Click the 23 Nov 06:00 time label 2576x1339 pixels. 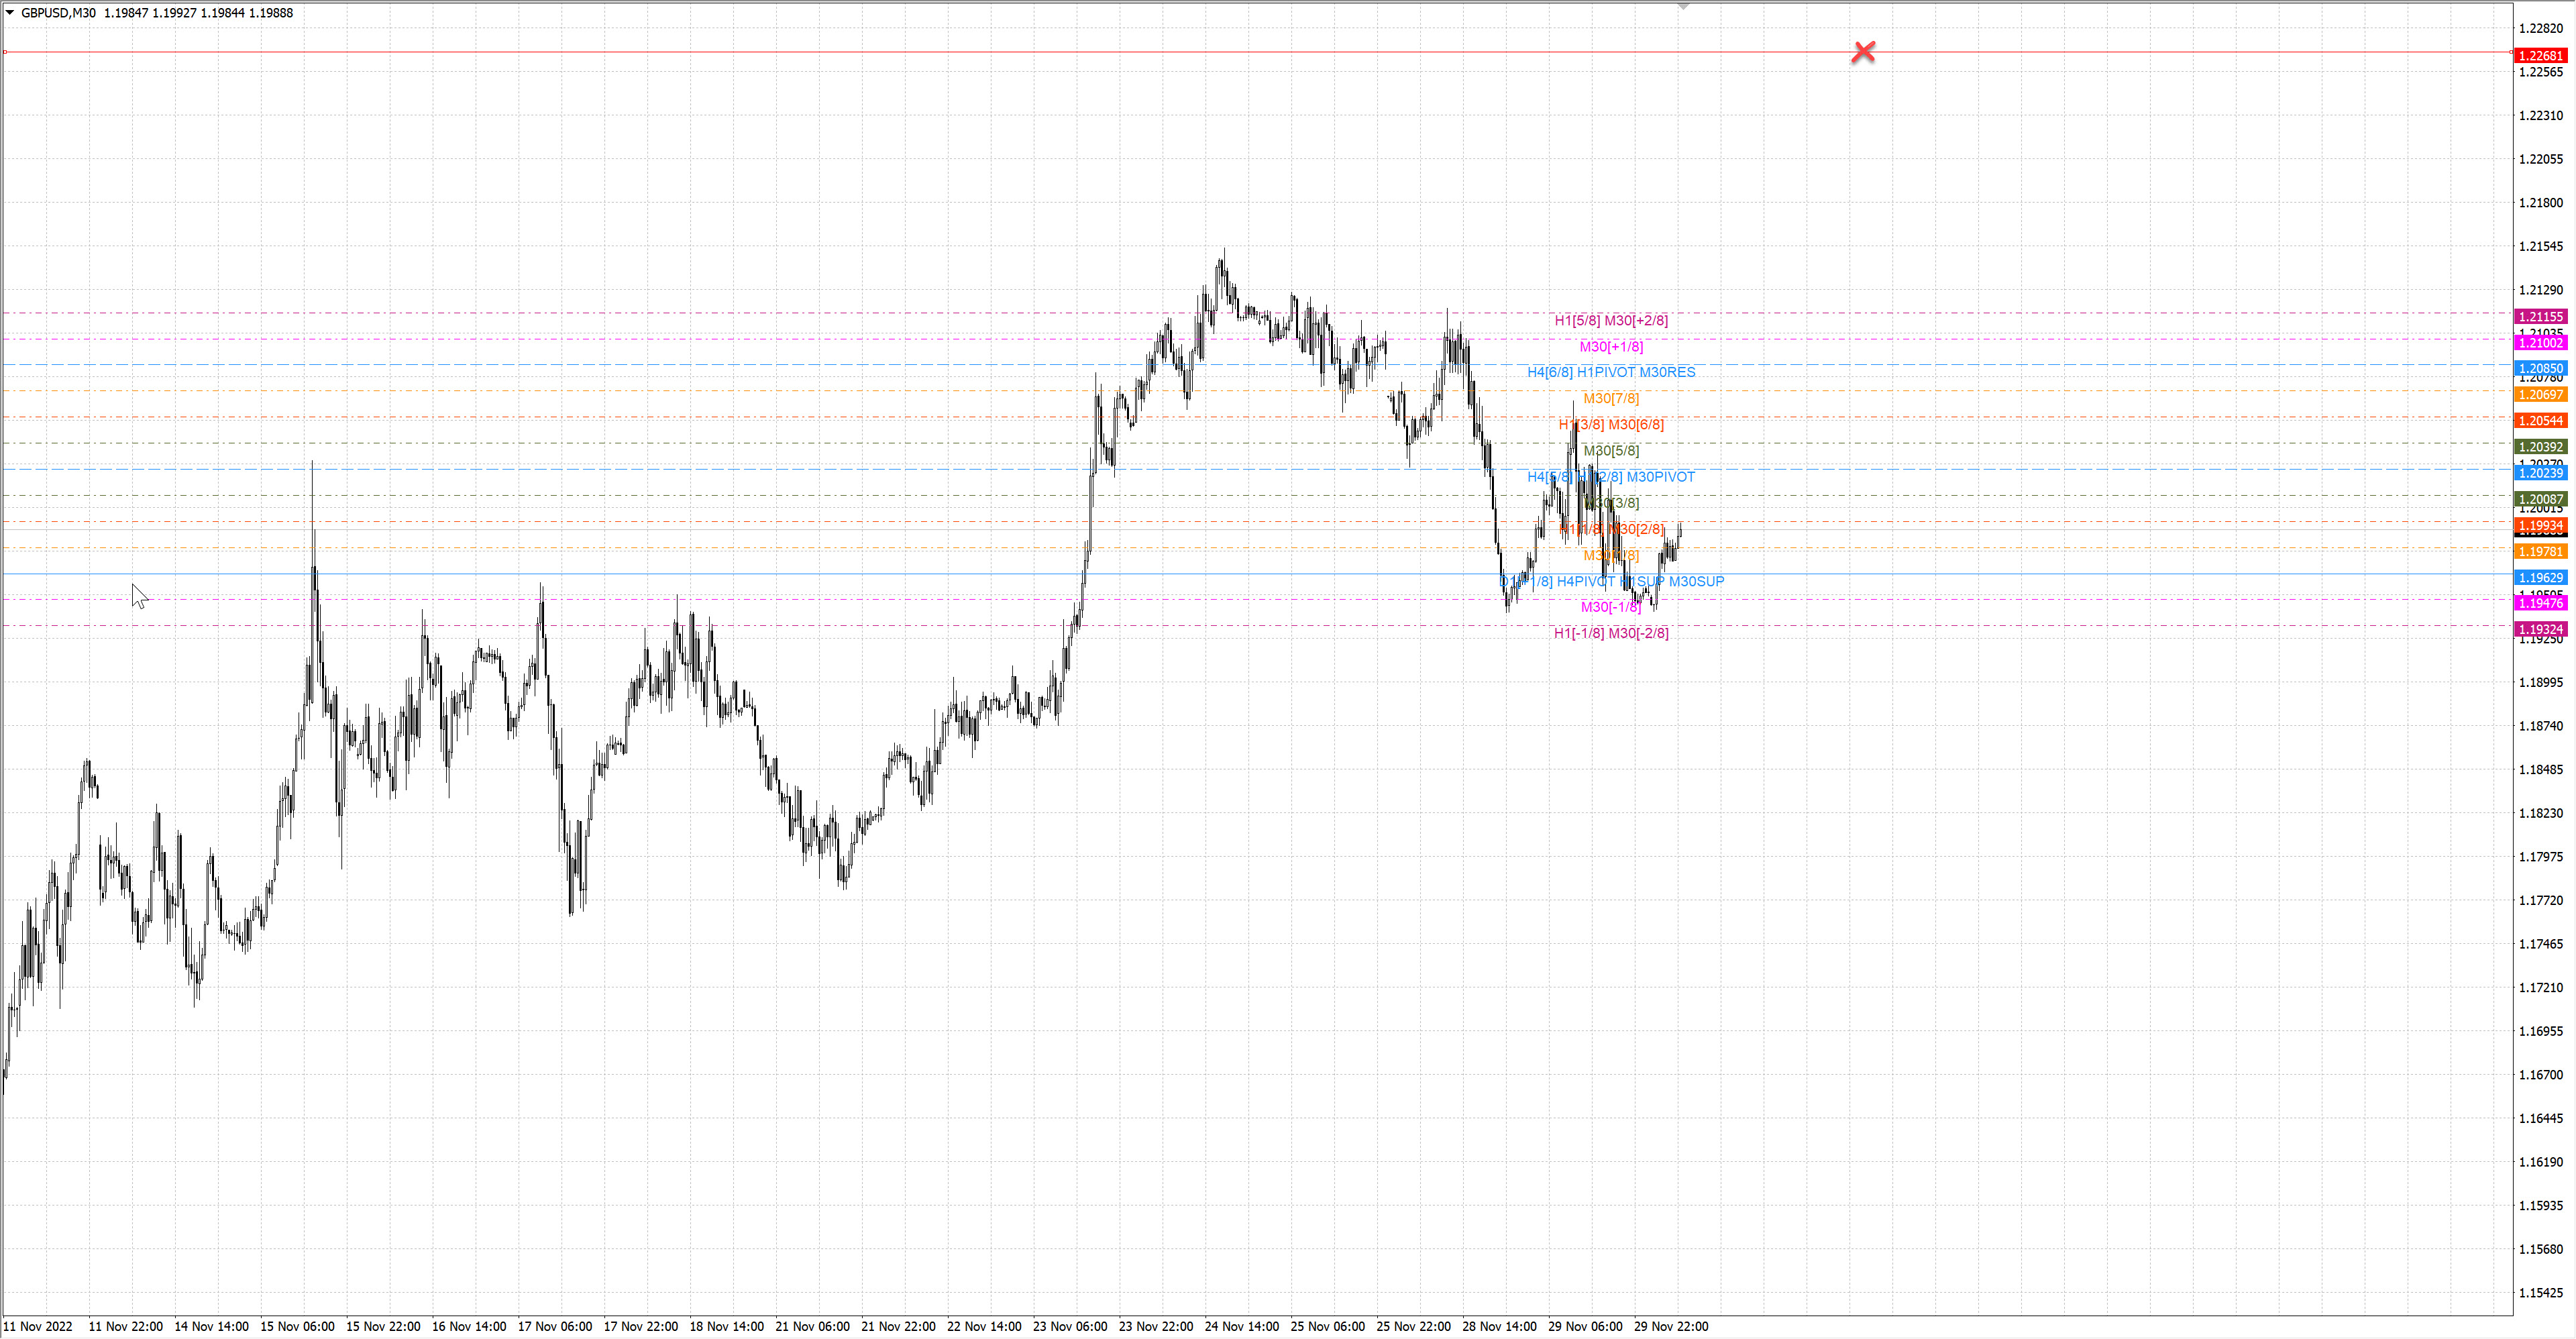(1069, 1326)
